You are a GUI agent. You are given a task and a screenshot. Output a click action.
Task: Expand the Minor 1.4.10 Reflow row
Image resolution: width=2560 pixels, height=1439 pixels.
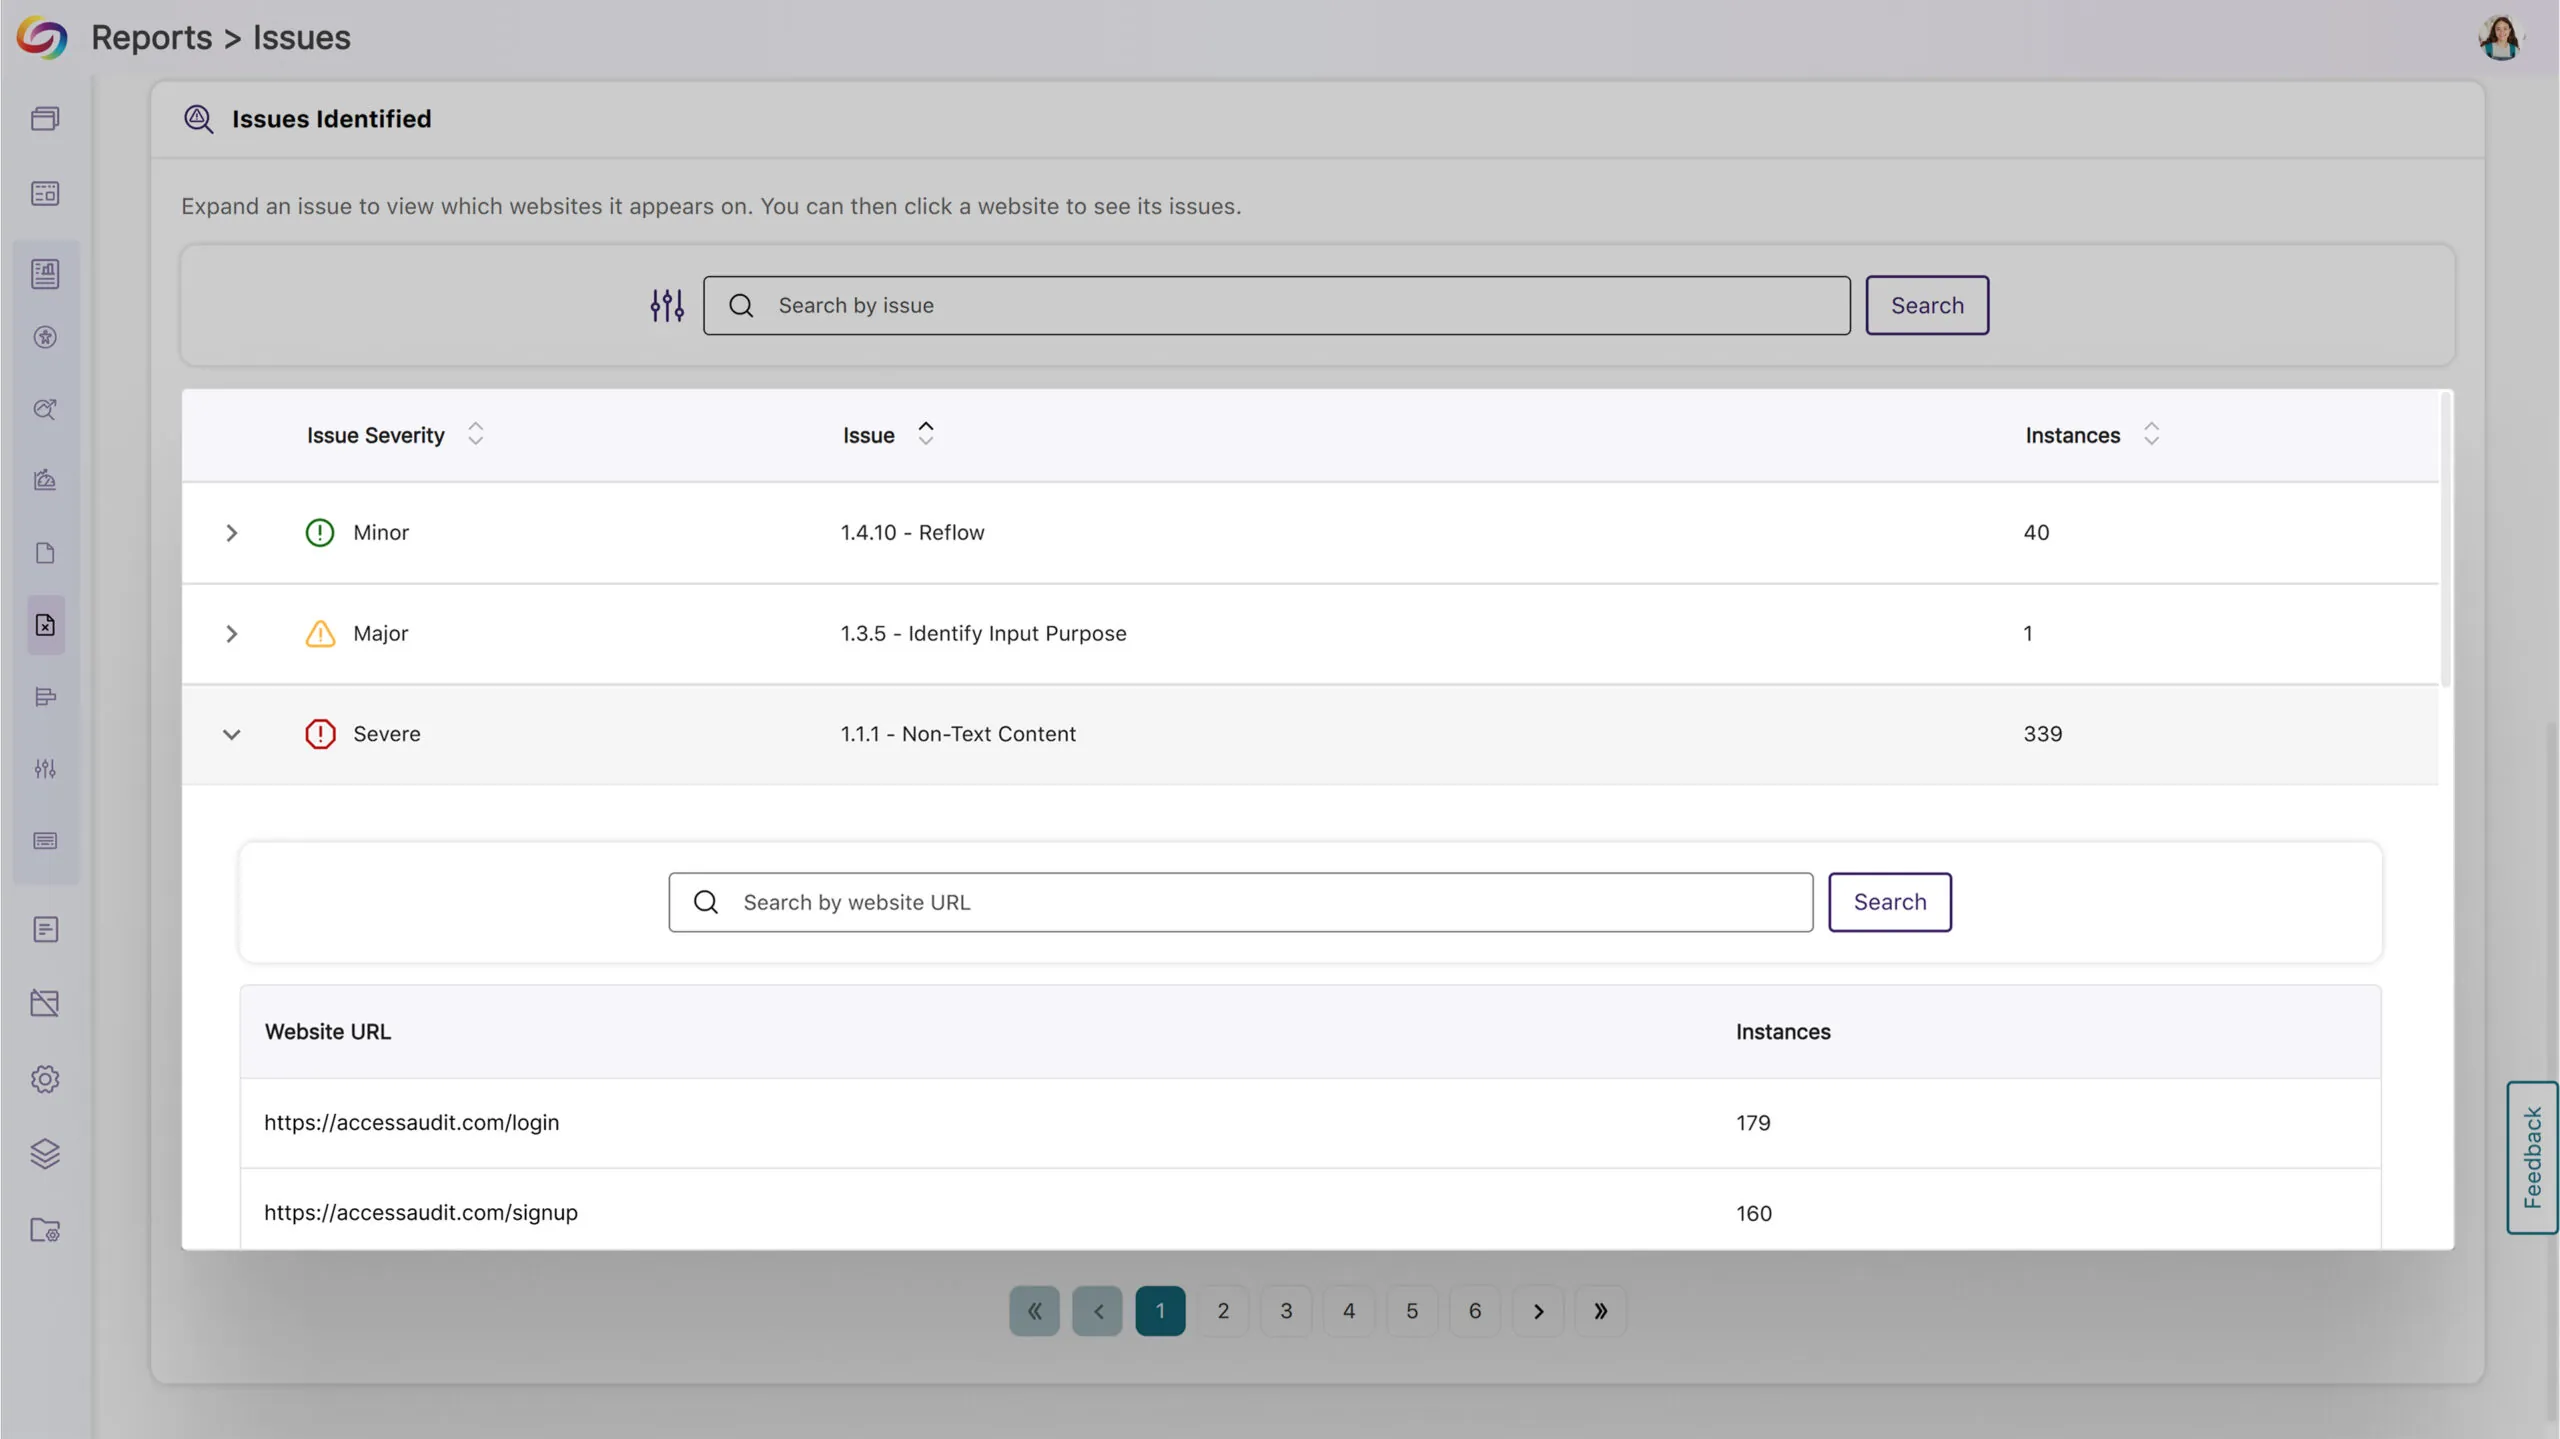[231, 533]
